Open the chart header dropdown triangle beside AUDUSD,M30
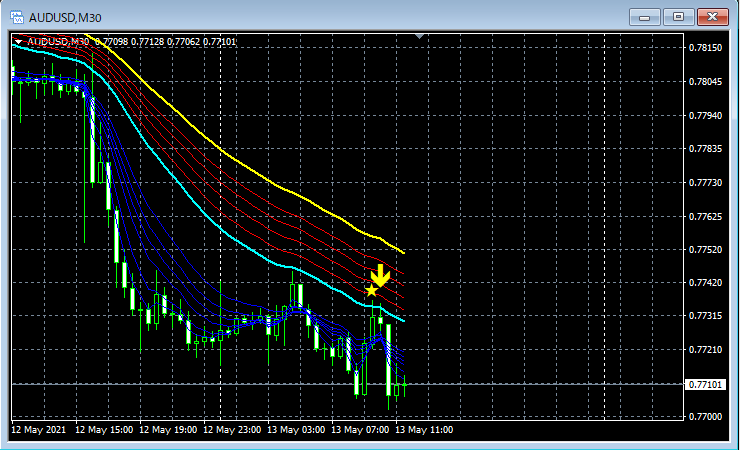The image size is (741, 450). coord(18,42)
